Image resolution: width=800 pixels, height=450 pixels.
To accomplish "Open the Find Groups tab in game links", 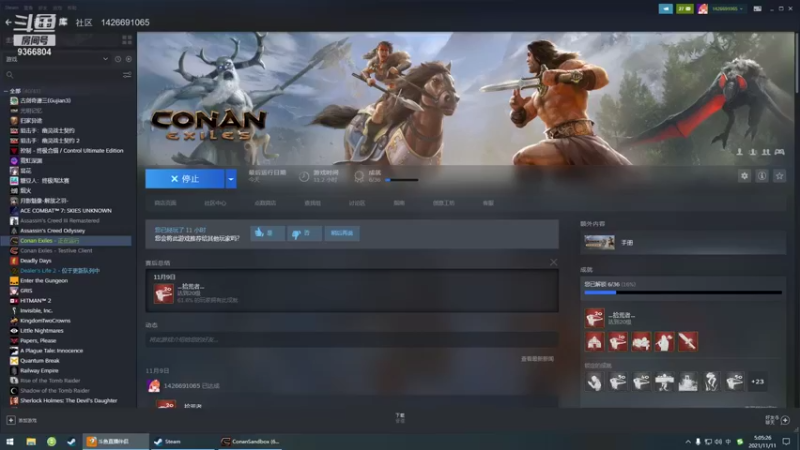I will point(312,203).
